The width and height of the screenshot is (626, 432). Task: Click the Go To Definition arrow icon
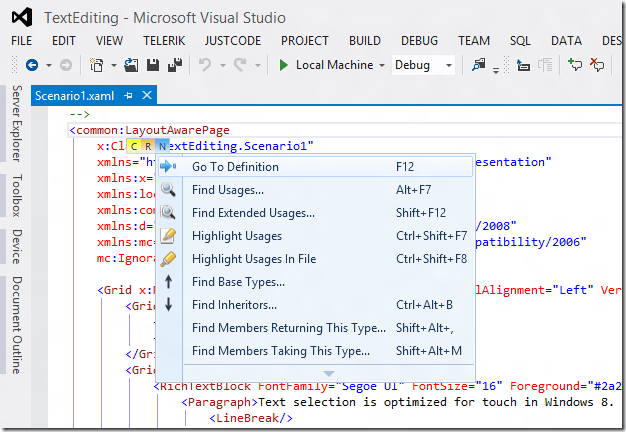click(x=168, y=167)
